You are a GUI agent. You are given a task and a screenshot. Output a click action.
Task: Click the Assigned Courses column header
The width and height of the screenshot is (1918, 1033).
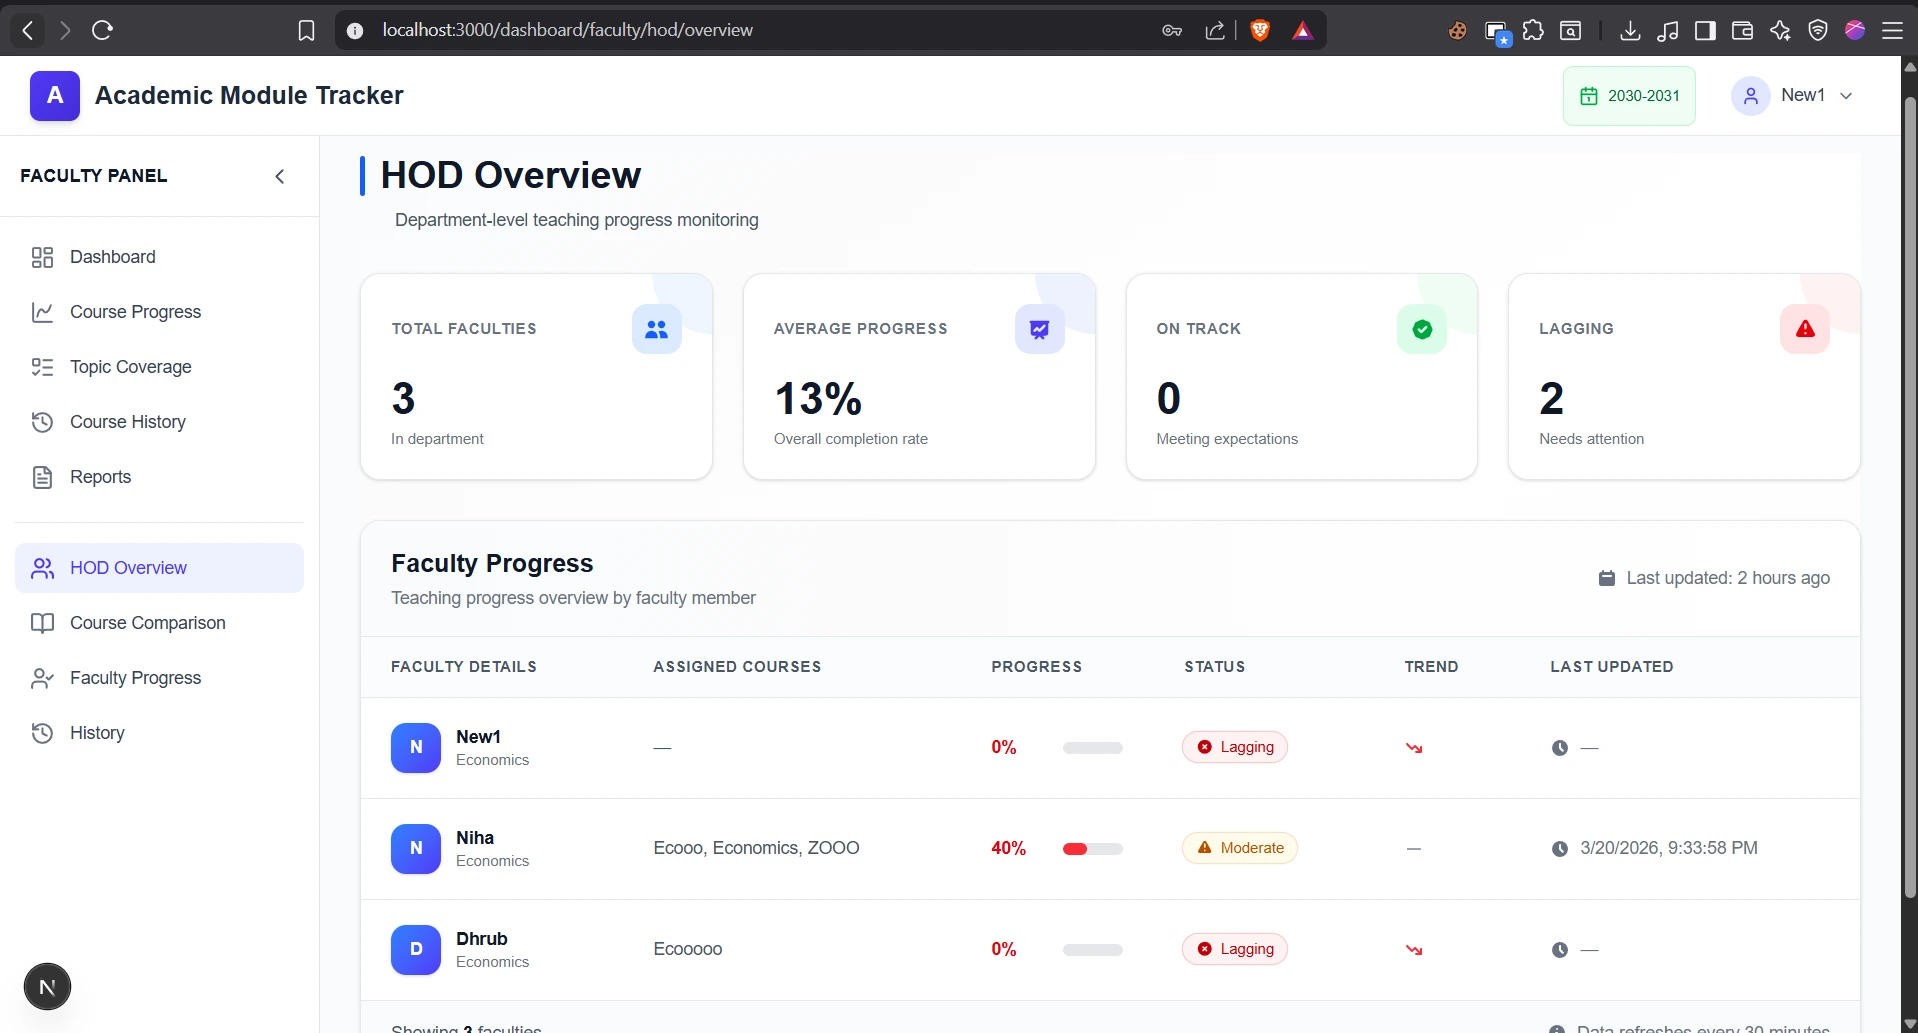(x=737, y=667)
